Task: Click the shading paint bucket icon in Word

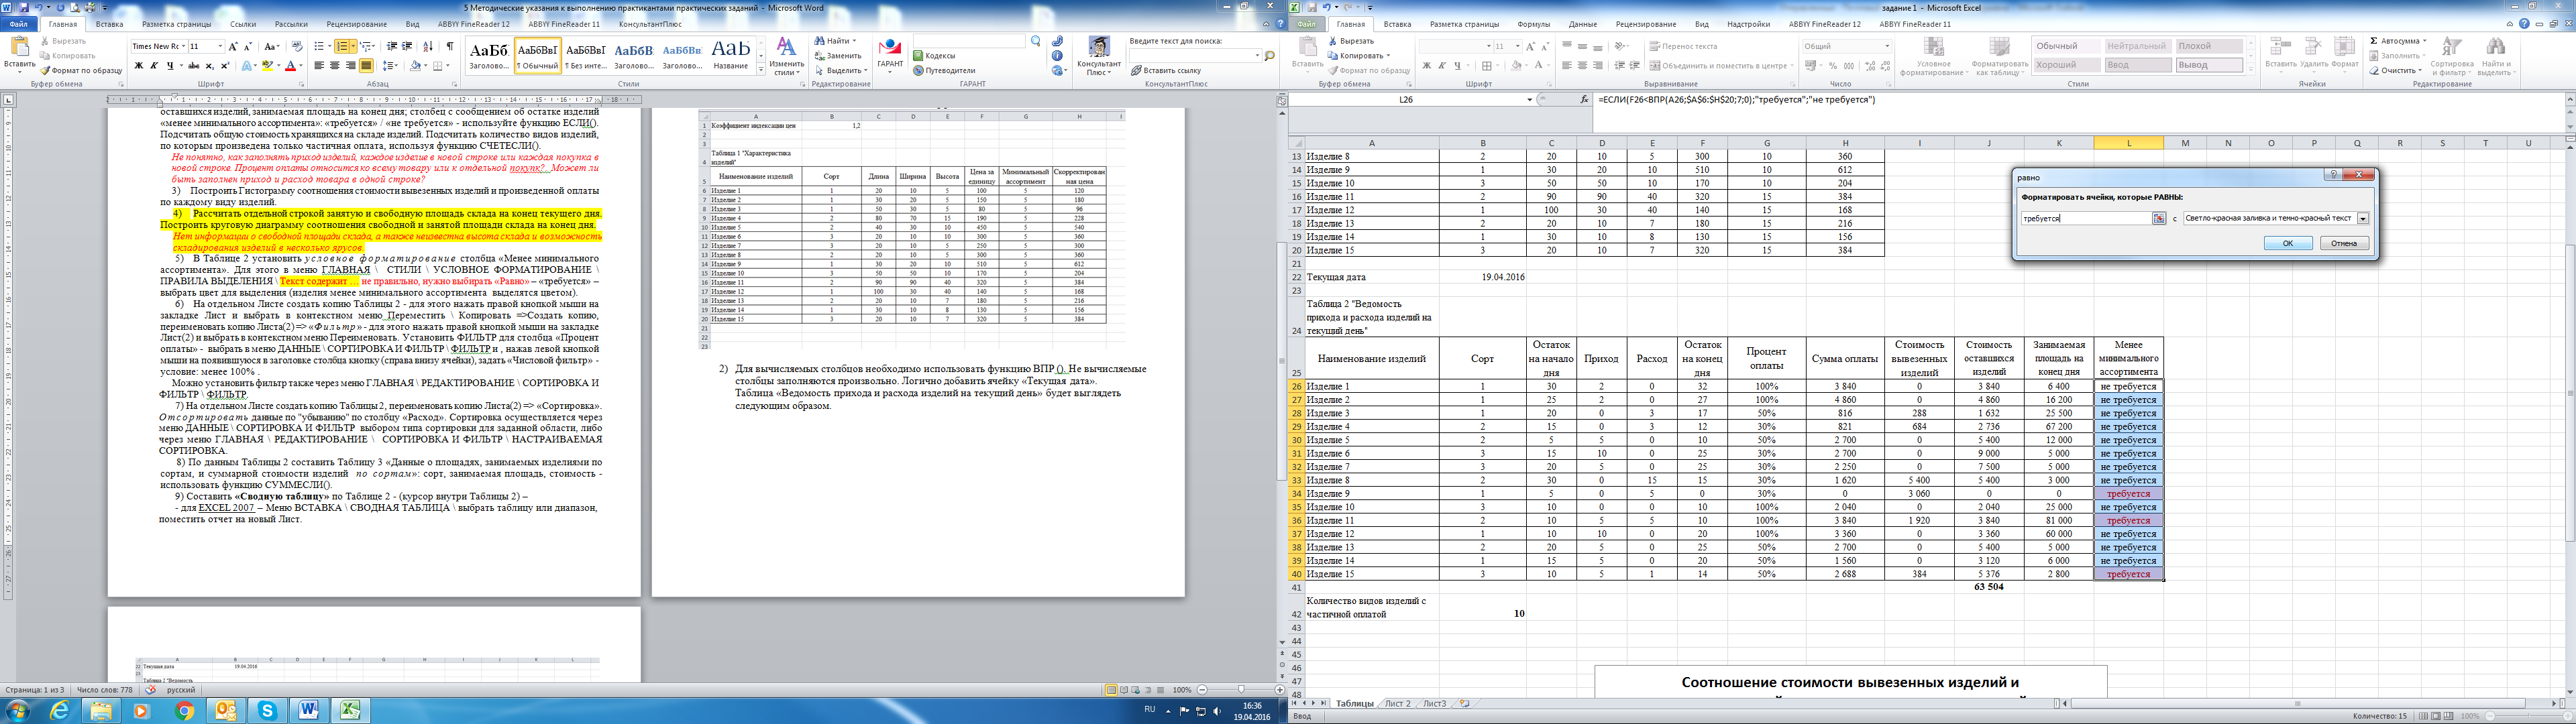Action: tap(415, 66)
